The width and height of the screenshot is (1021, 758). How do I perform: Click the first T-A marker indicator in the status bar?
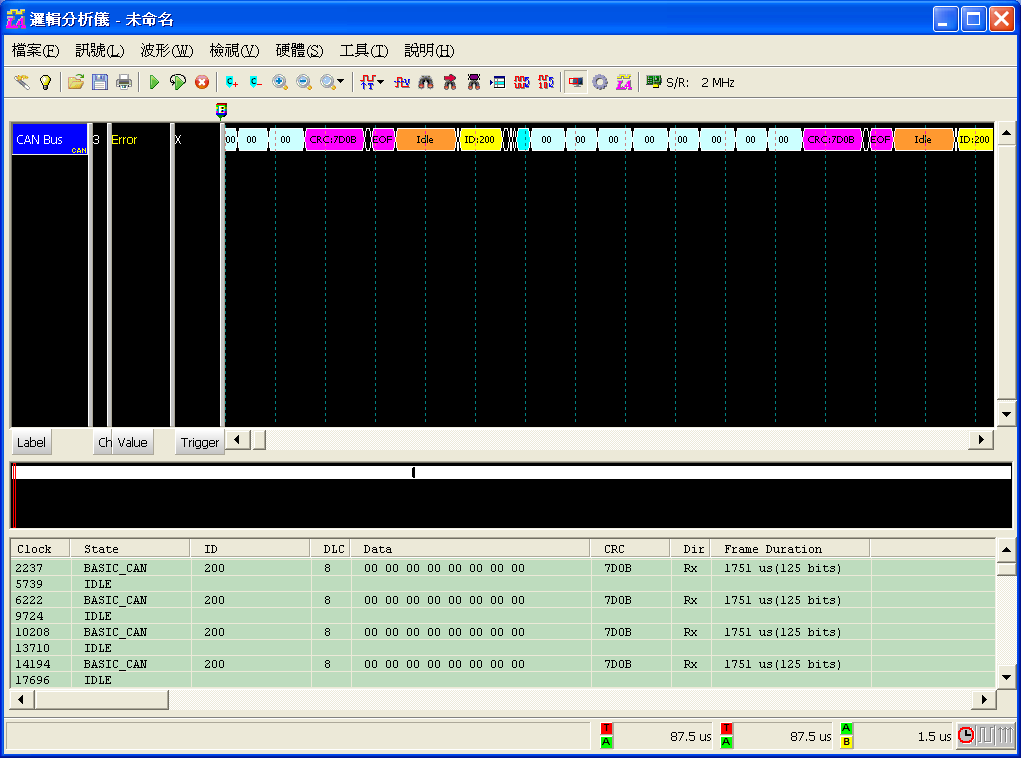pyautogui.click(x=606, y=735)
